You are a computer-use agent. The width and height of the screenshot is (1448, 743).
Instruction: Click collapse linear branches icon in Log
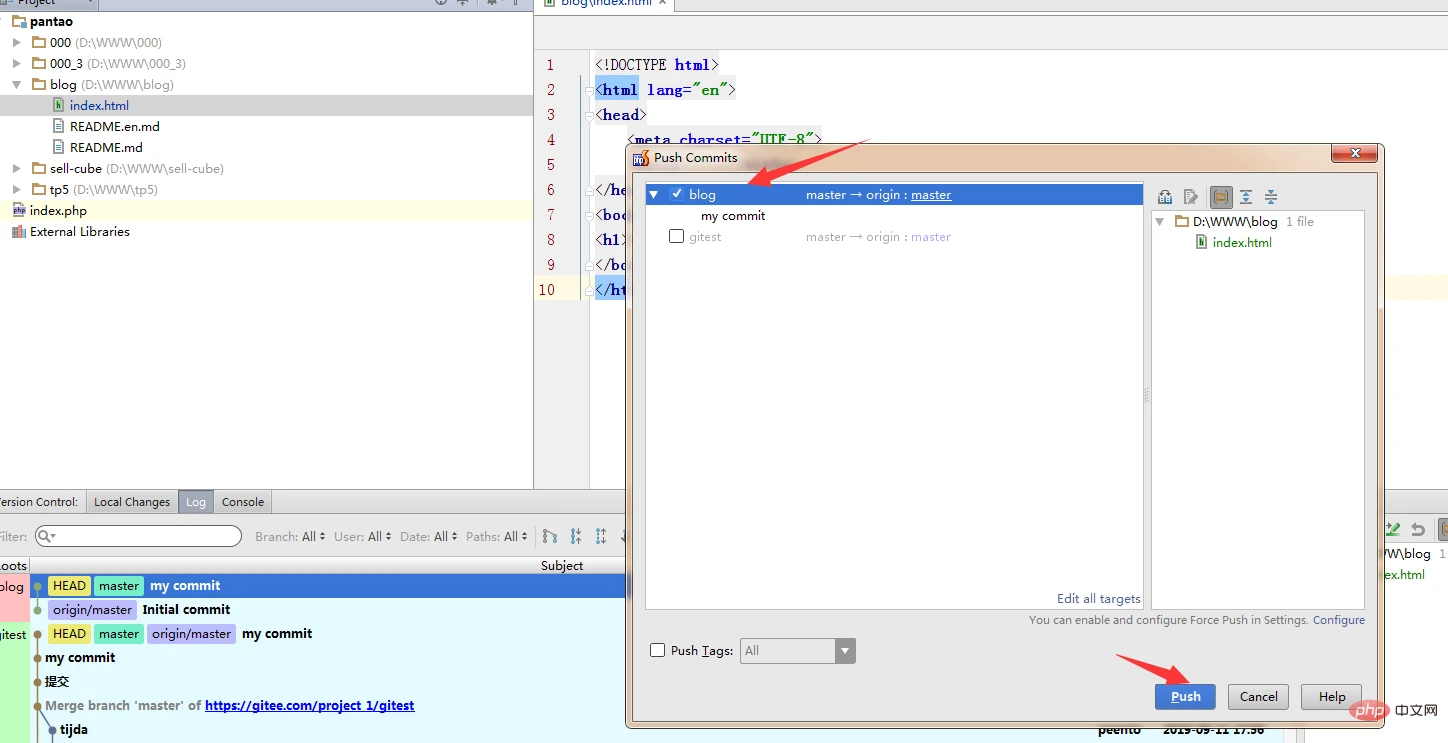click(576, 537)
